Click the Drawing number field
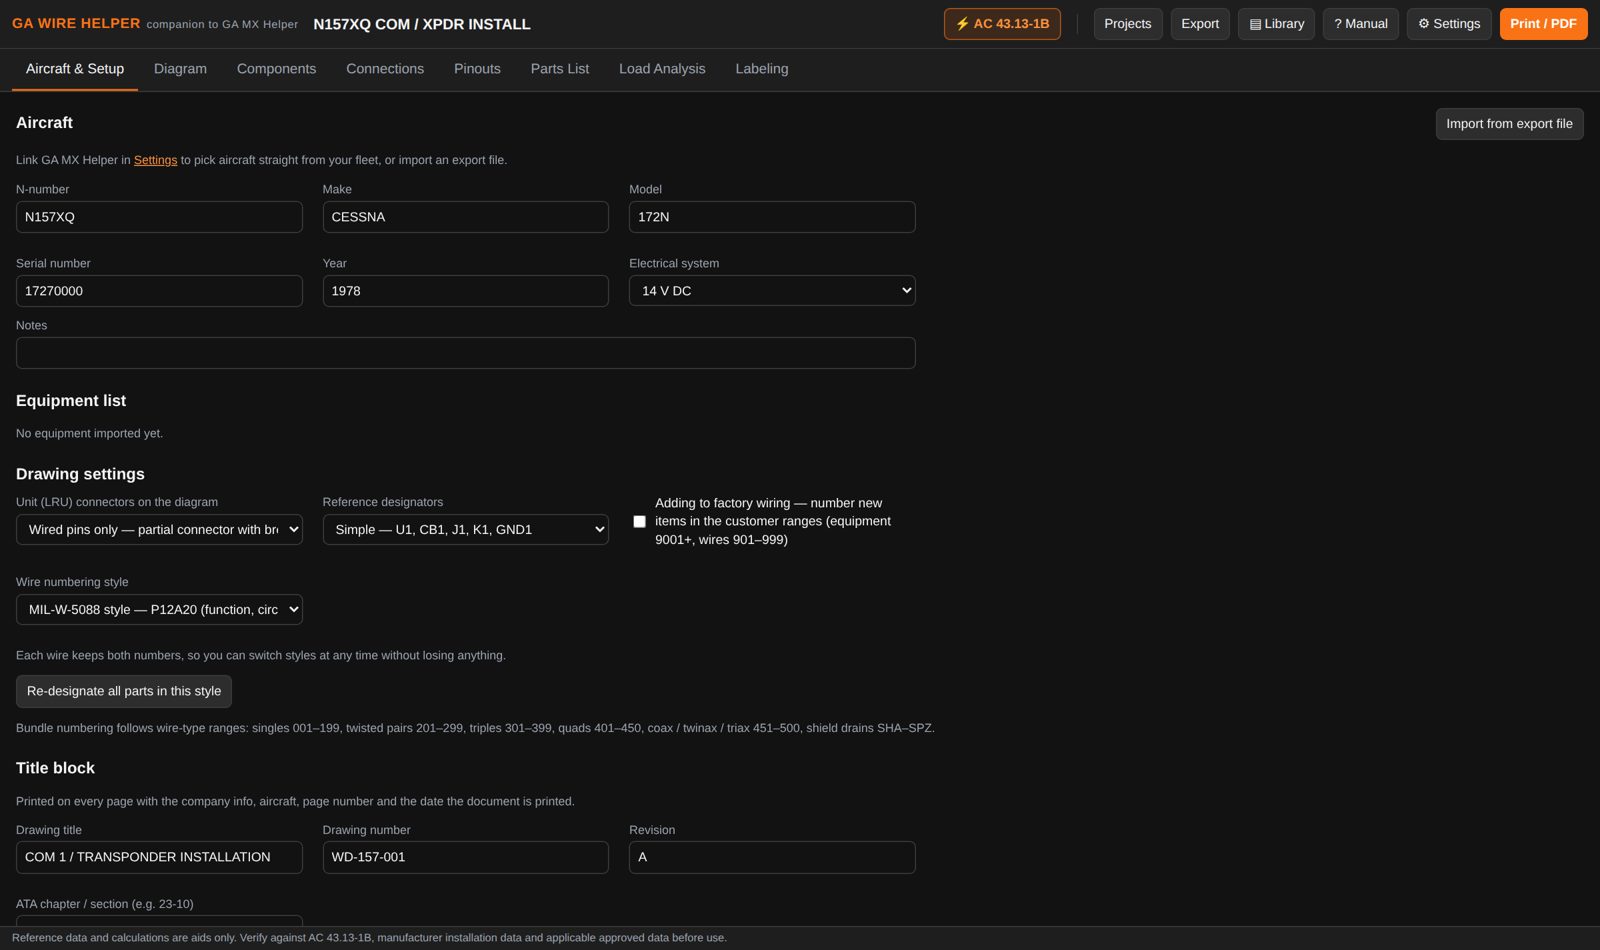The height and width of the screenshot is (950, 1600). pos(465,857)
